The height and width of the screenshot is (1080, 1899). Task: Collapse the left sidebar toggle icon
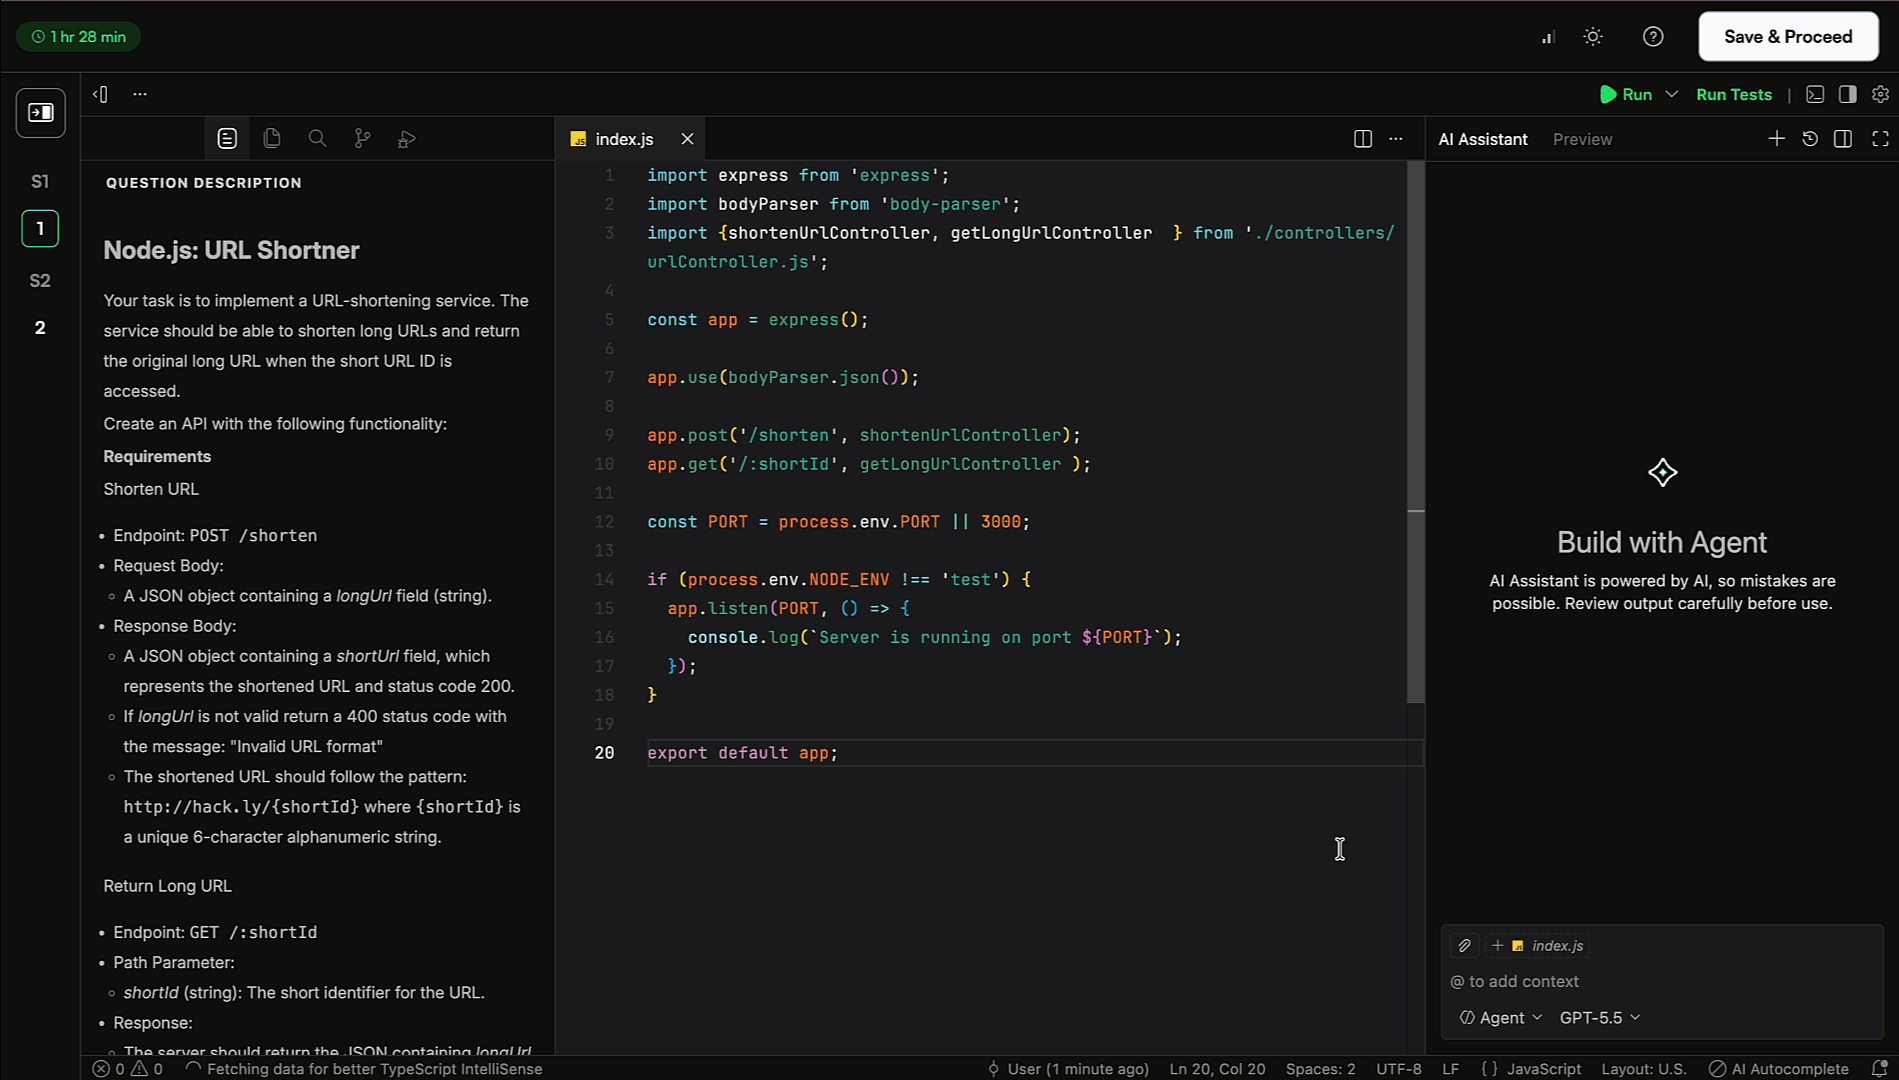pyautogui.click(x=100, y=94)
